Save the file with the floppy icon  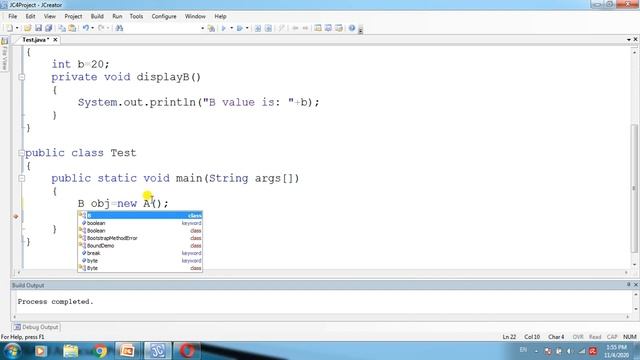[38, 28]
